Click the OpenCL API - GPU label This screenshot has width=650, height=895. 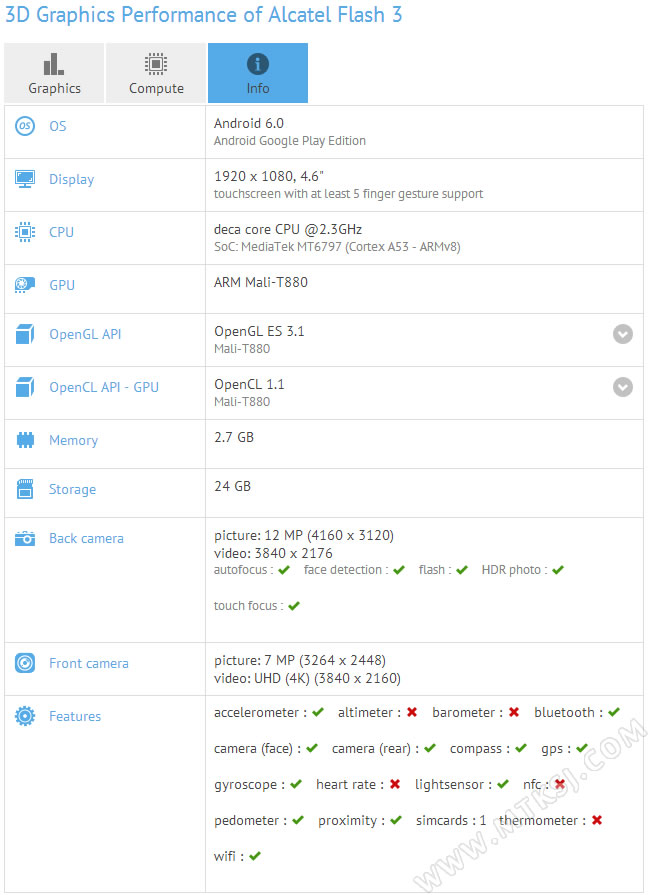point(104,388)
